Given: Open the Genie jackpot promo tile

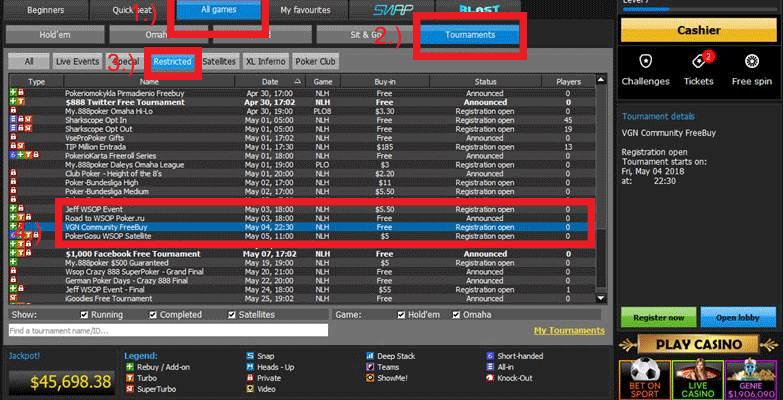Looking at the screenshot, I should click(x=751, y=380).
